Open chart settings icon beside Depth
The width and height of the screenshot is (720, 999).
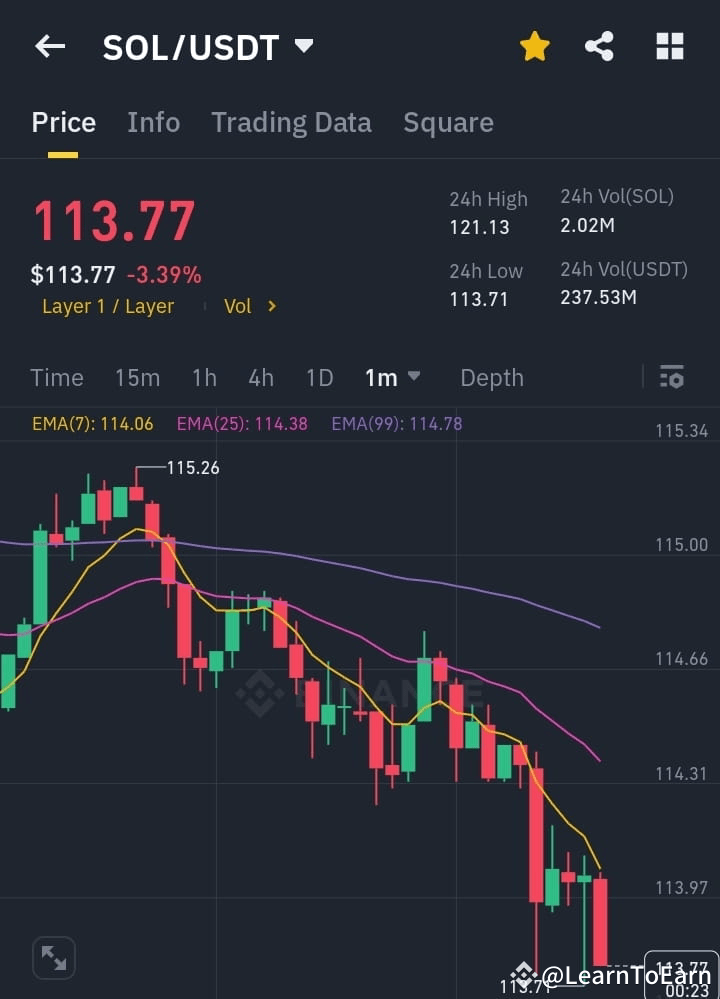(x=671, y=378)
